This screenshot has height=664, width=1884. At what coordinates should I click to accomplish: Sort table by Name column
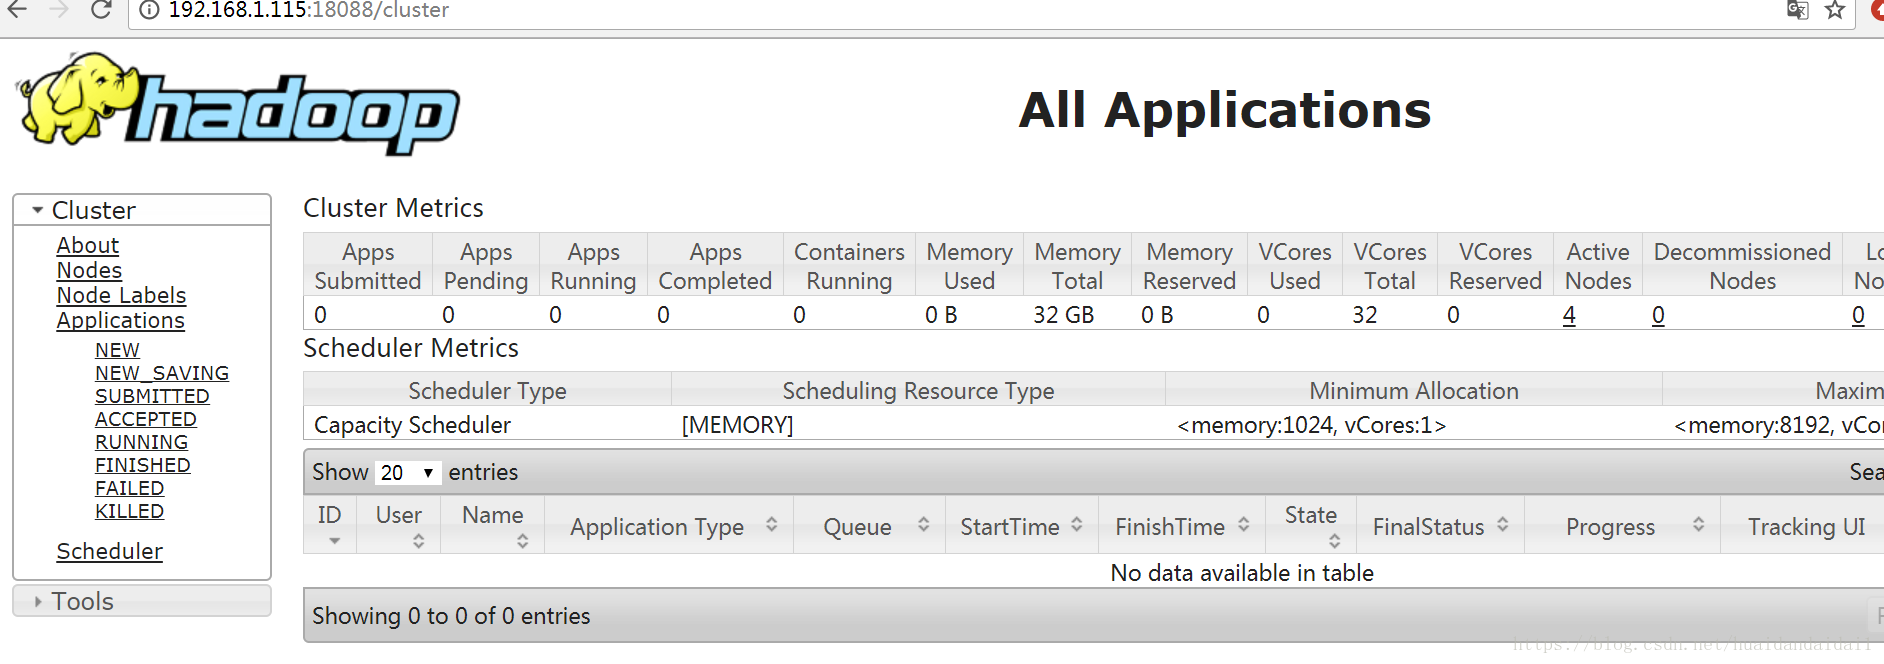493,526
